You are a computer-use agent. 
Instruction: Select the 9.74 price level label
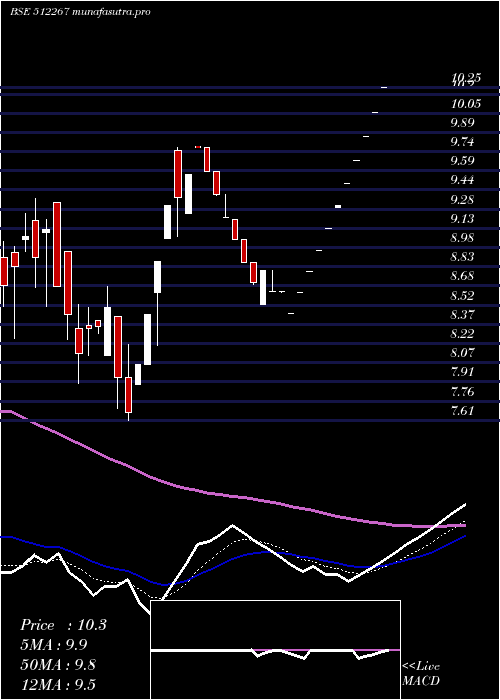point(462,142)
